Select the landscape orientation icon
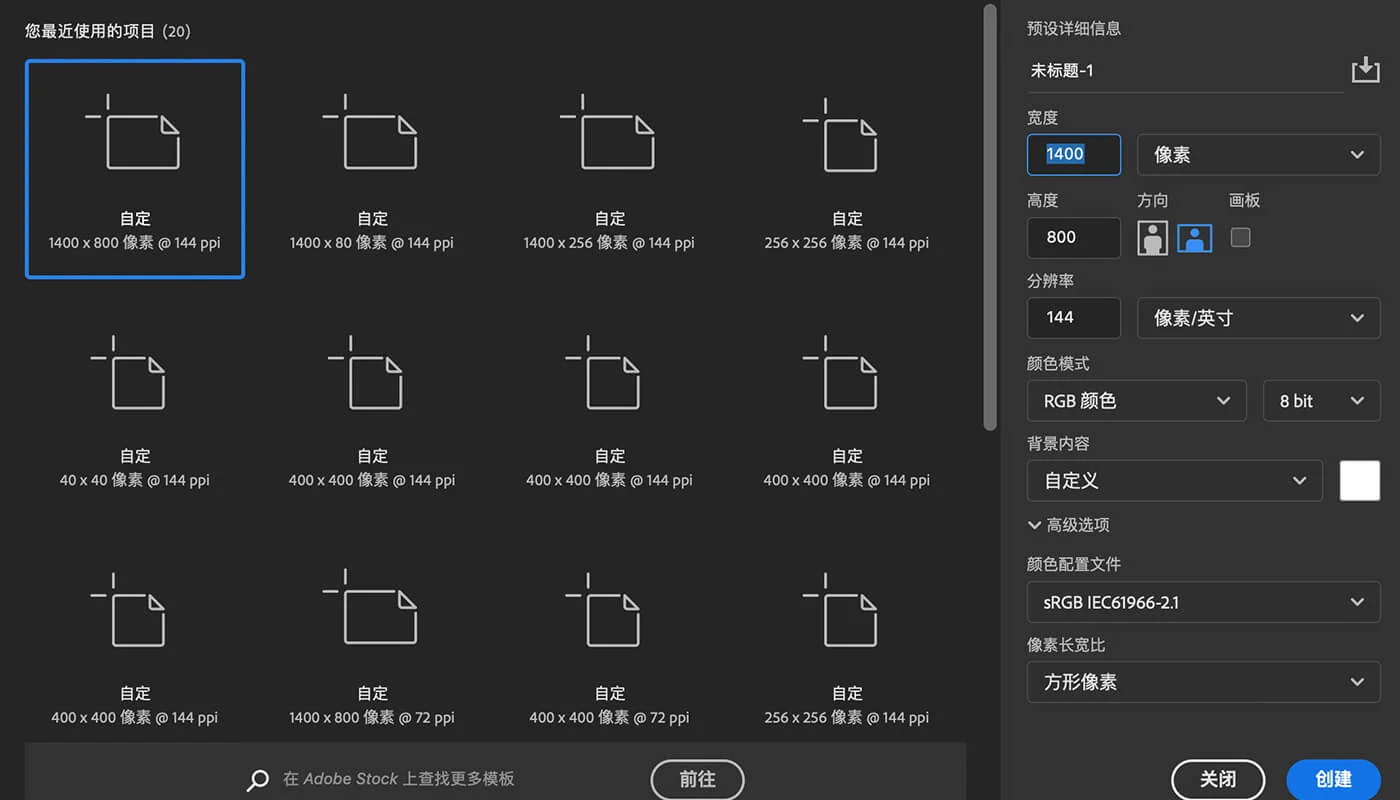The width and height of the screenshot is (1400, 800). [1194, 237]
